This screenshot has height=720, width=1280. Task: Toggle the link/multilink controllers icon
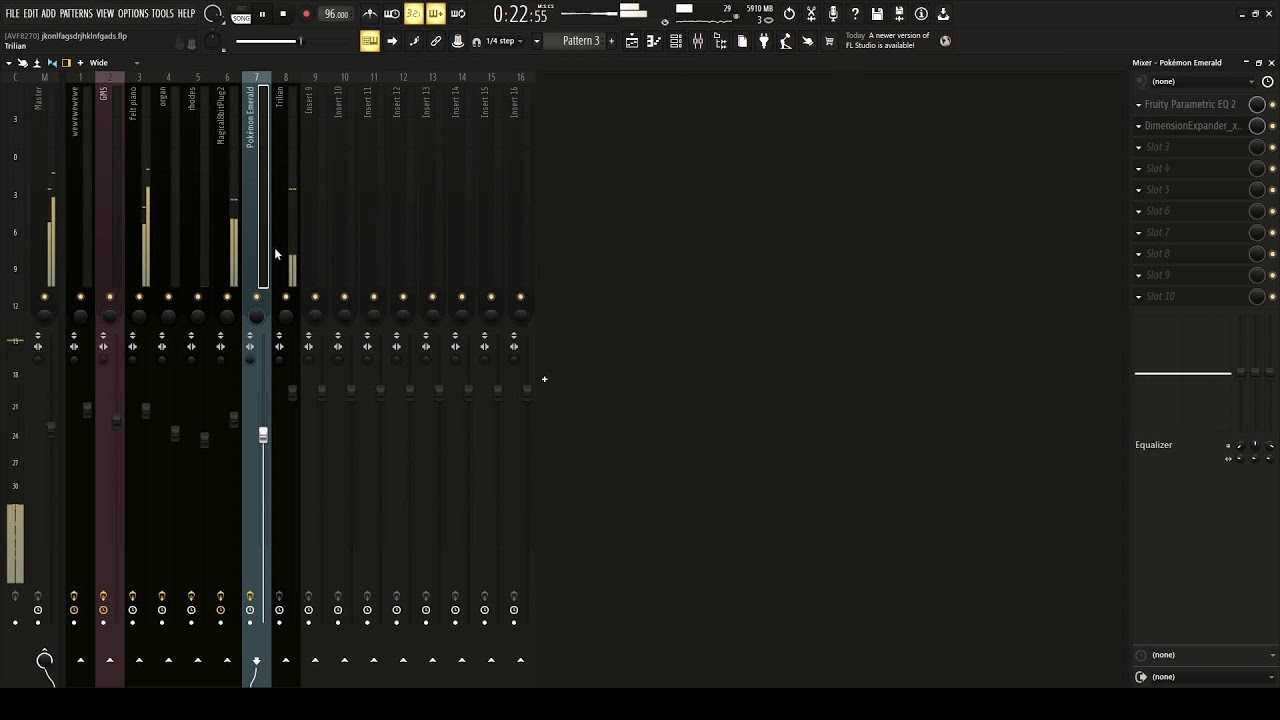pyautogui.click(x=436, y=41)
